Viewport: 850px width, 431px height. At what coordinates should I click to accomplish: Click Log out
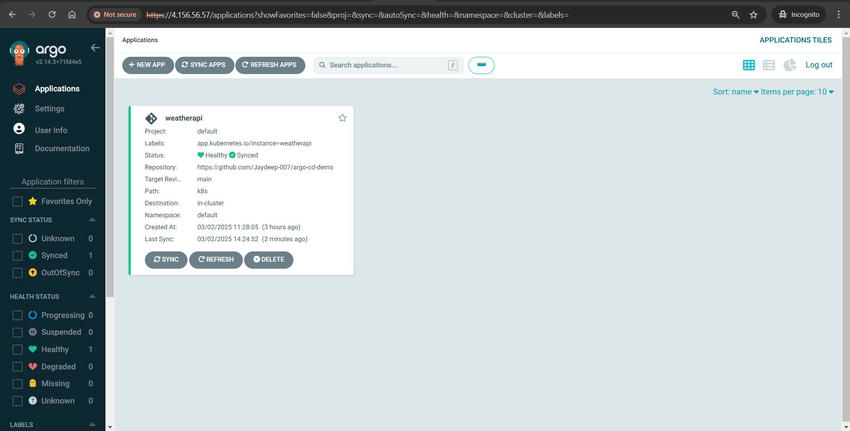[x=819, y=65]
